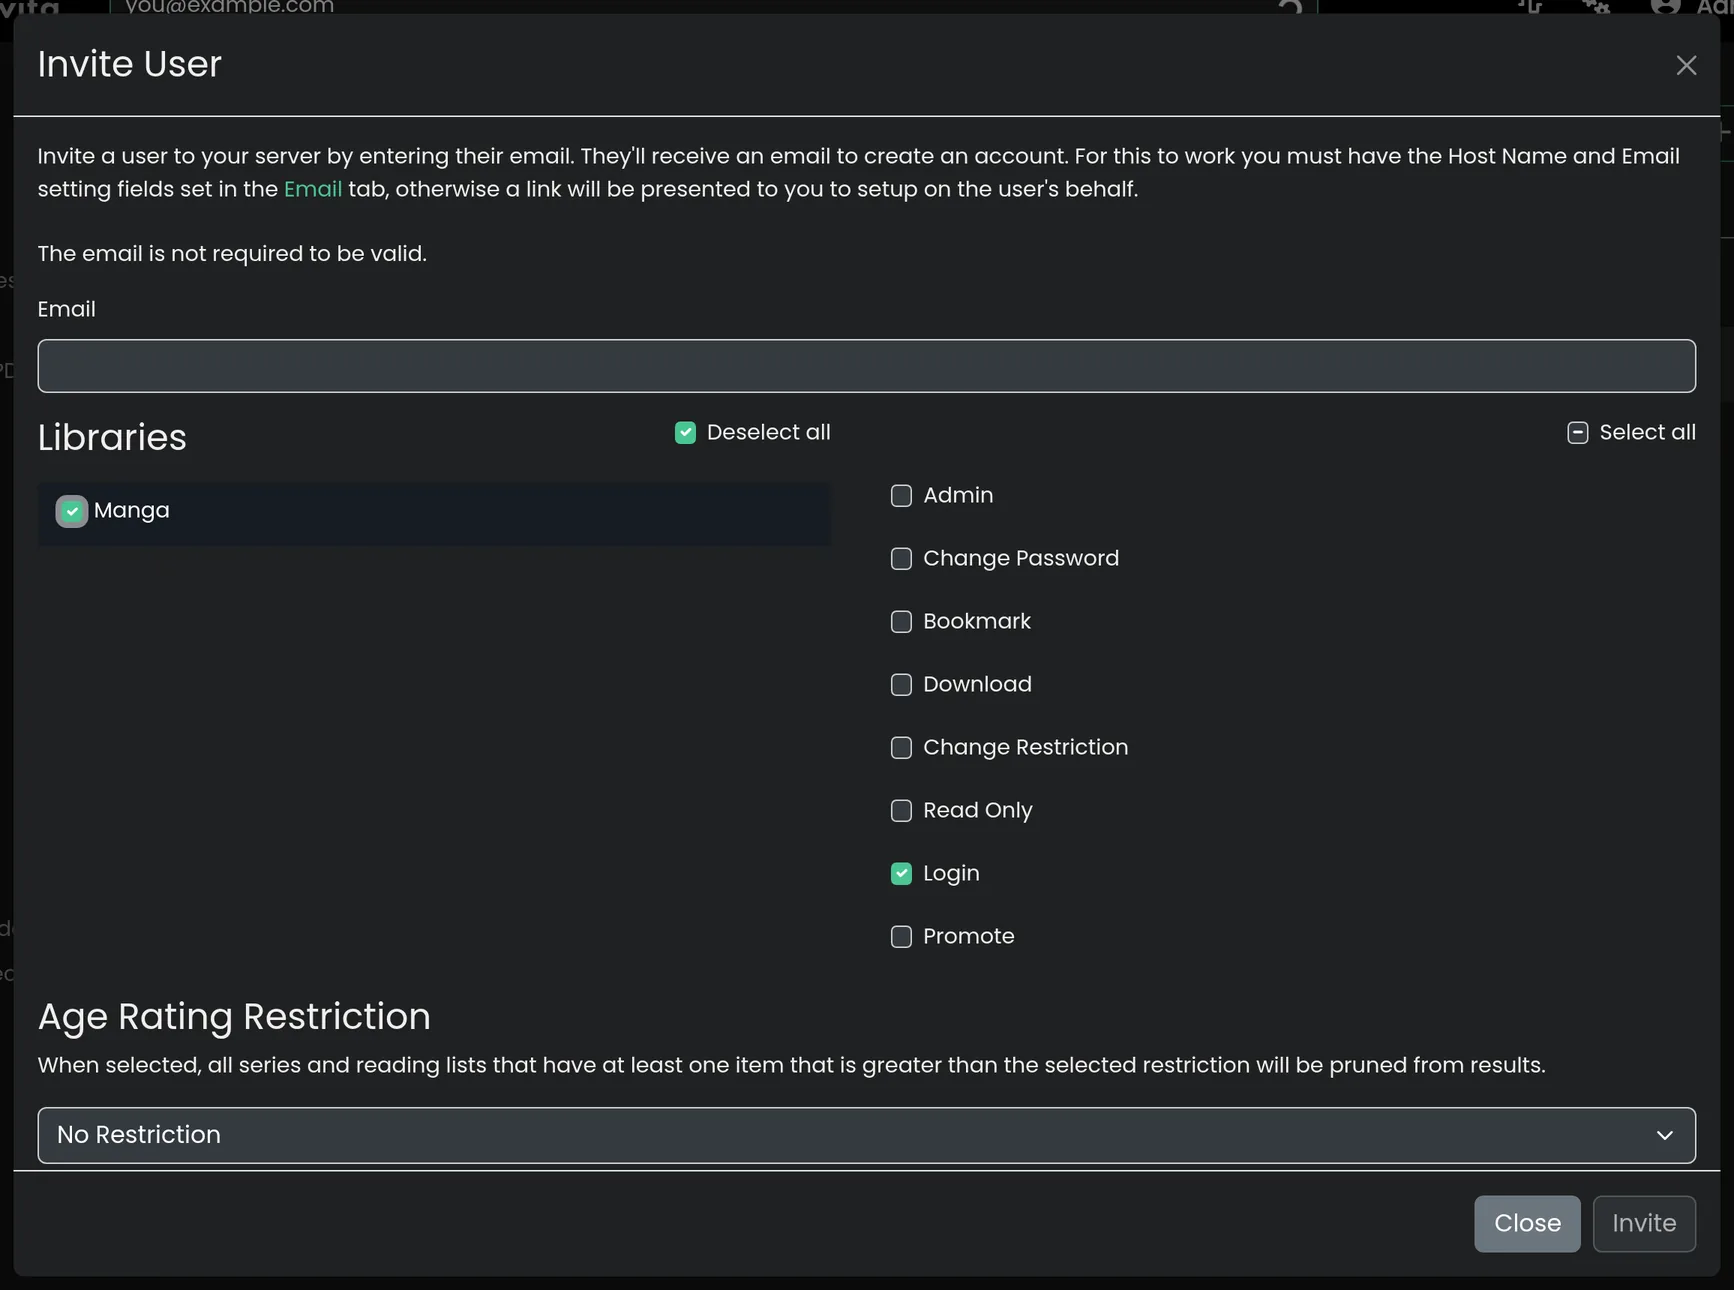
Task: Open server settings gears icon behind dialog
Action: tap(1596, 7)
